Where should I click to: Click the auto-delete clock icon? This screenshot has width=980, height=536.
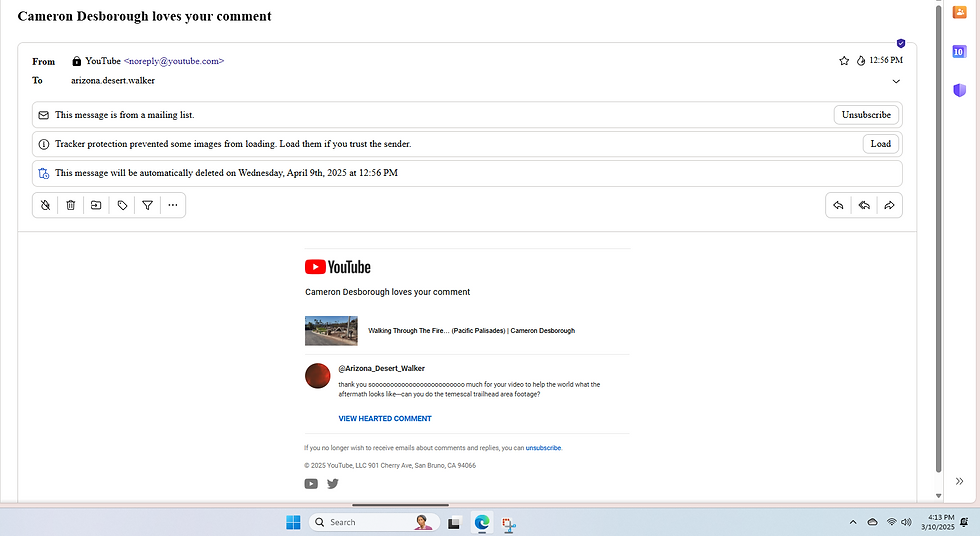pyautogui.click(x=44, y=173)
